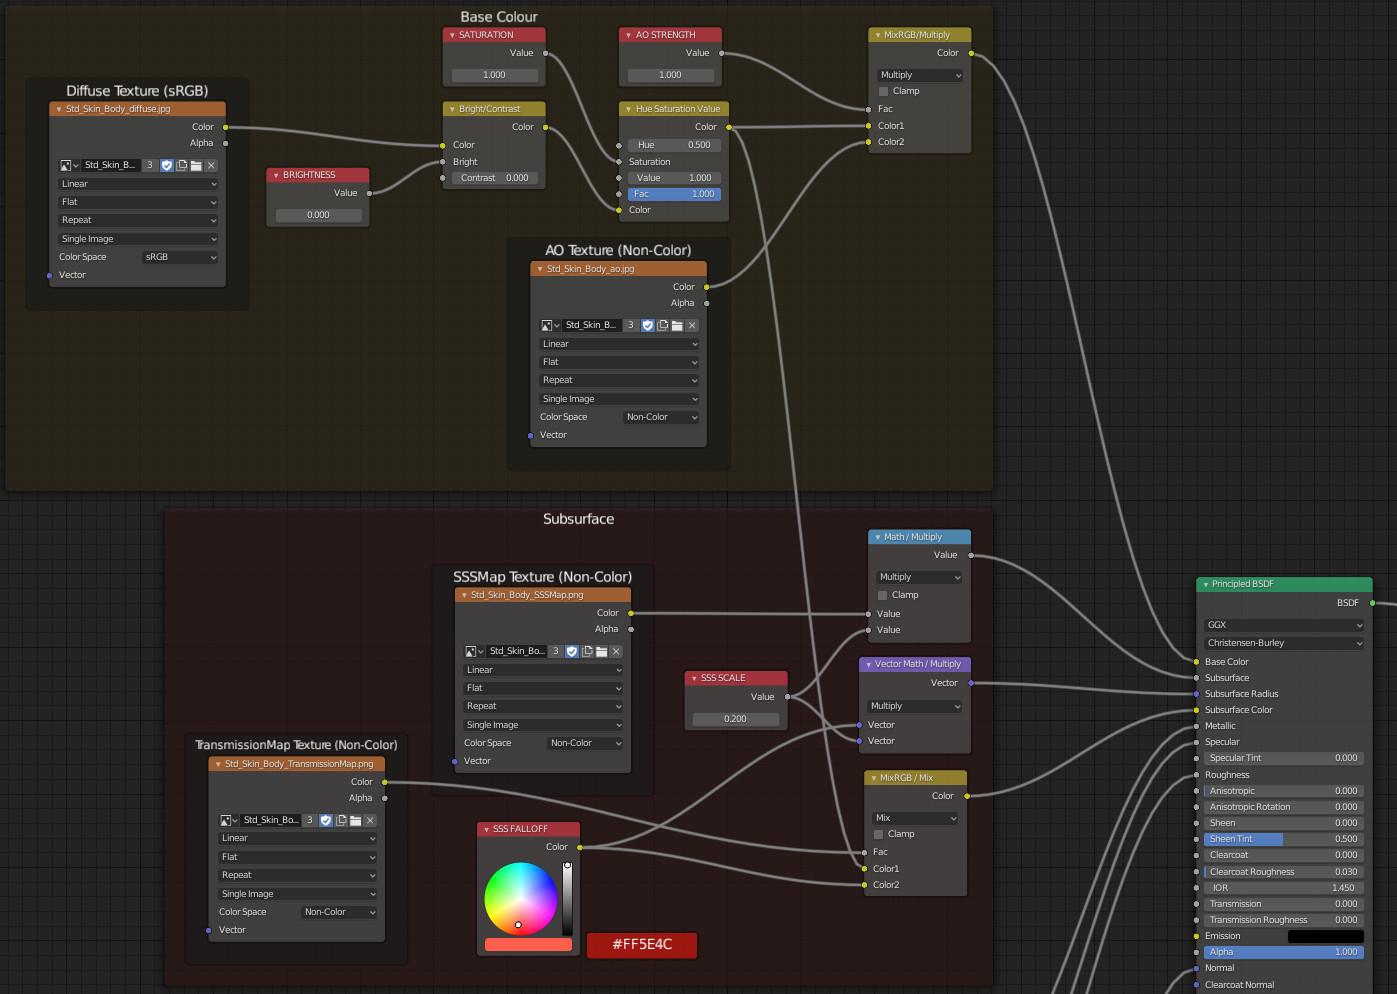This screenshot has width=1397, height=994.
Task: Unlink image with X in SSSMap texture node
Action: tap(616, 651)
